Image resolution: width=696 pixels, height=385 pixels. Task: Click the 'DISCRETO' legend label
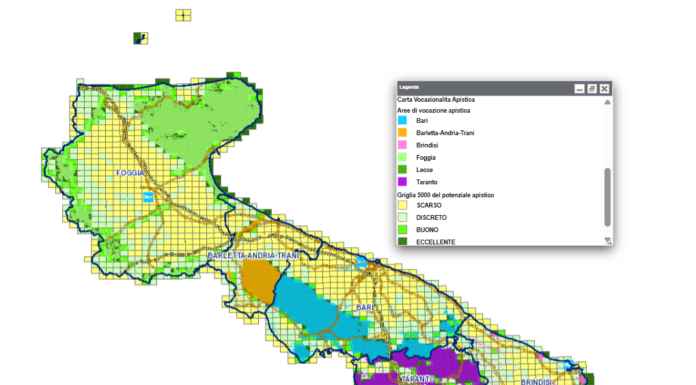tap(431, 218)
